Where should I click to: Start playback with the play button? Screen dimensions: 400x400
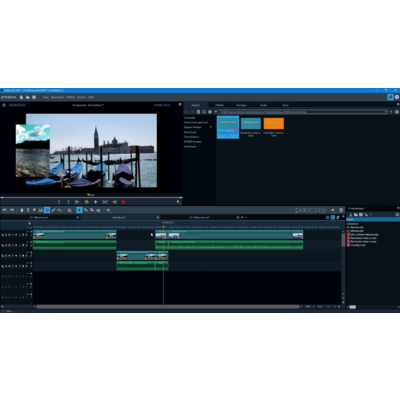96,202
